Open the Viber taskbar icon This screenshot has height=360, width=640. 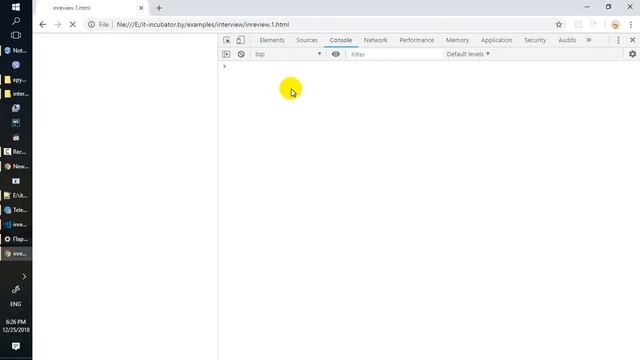coord(16,65)
